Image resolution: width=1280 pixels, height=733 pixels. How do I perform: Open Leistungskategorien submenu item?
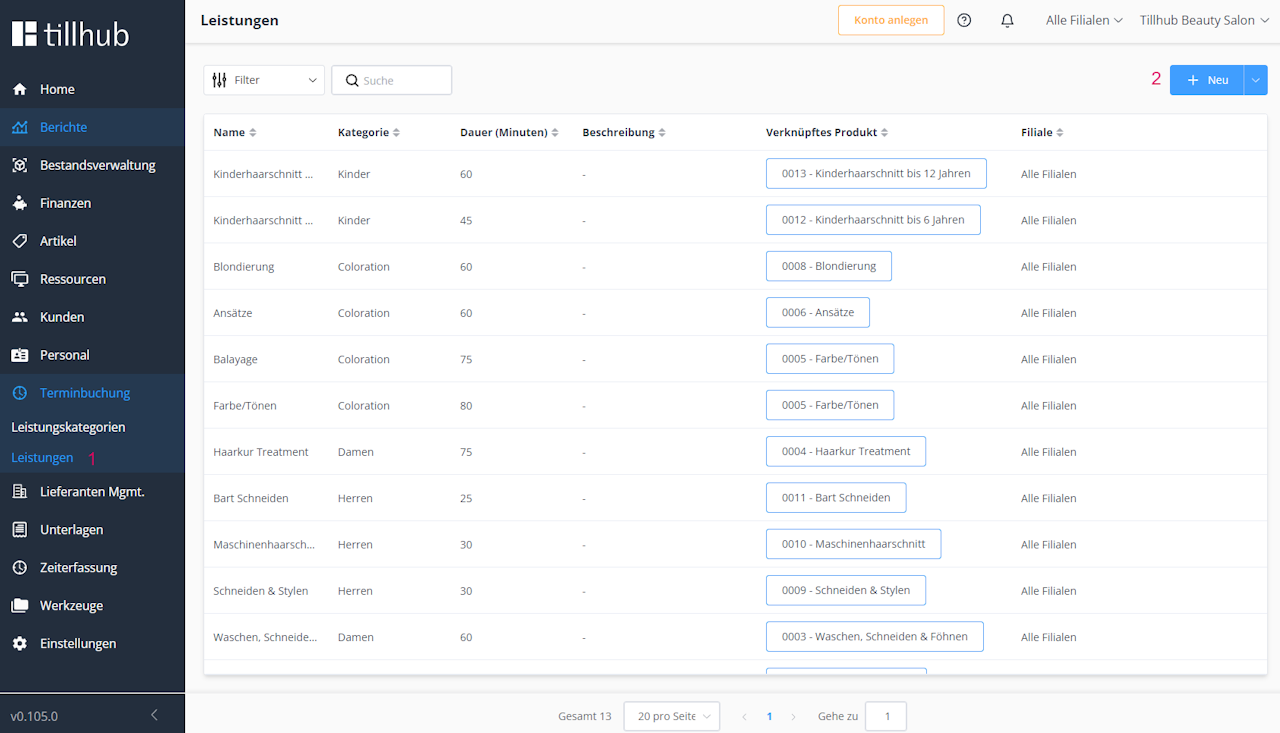click(x=68, y=427)
